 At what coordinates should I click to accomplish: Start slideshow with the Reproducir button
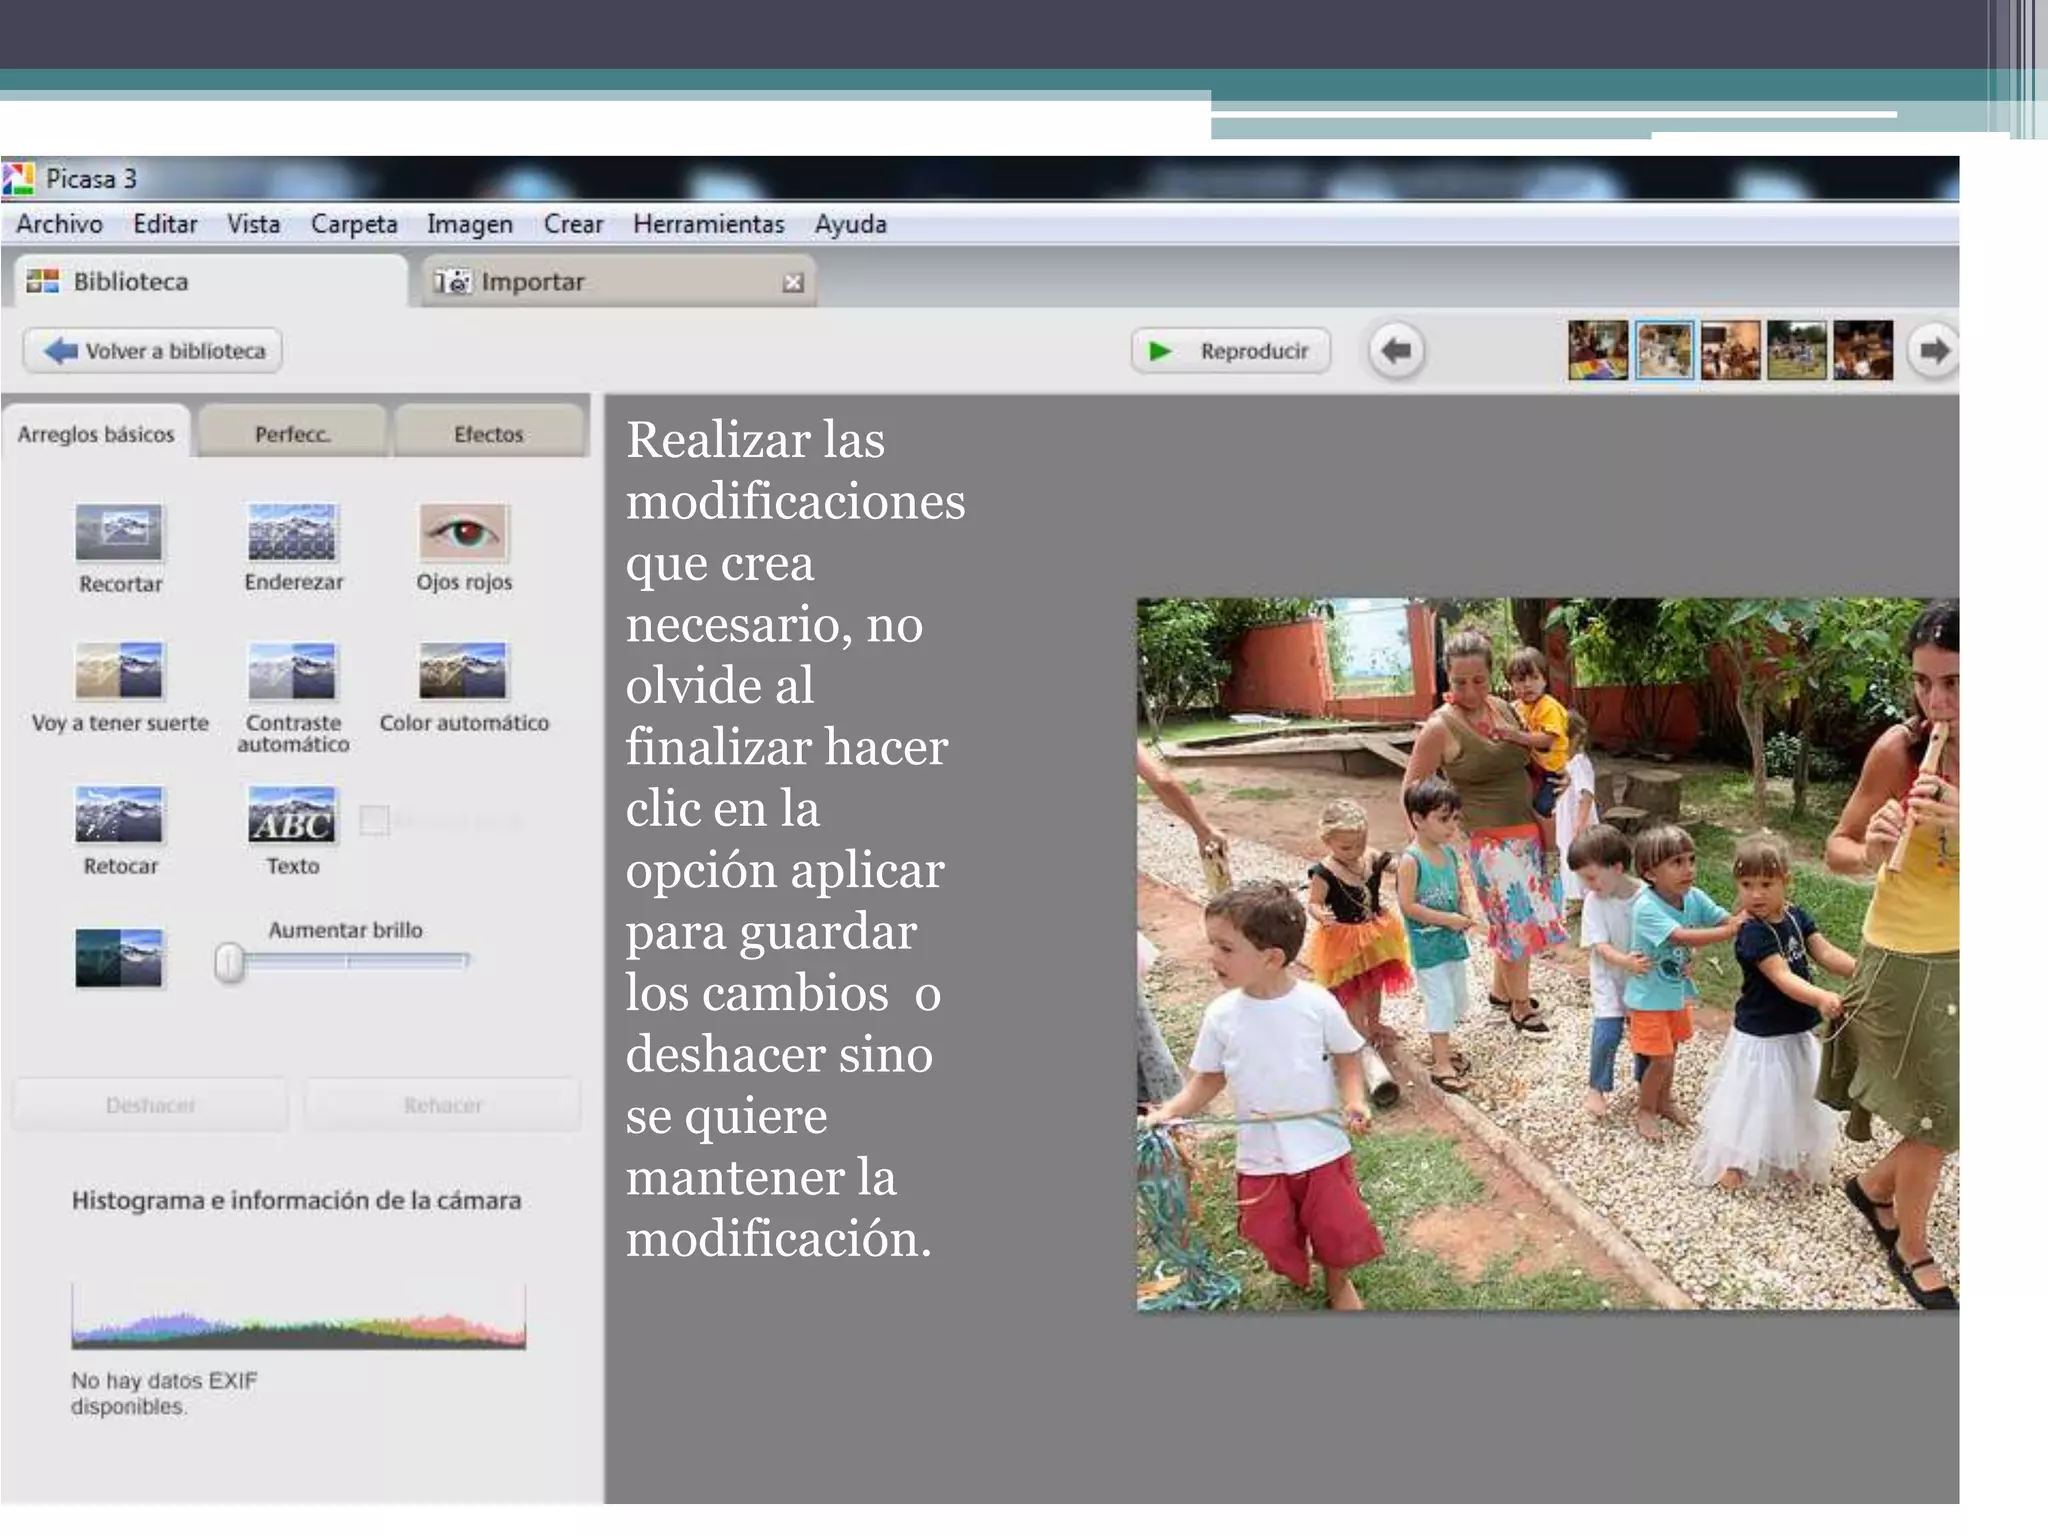1231,351
